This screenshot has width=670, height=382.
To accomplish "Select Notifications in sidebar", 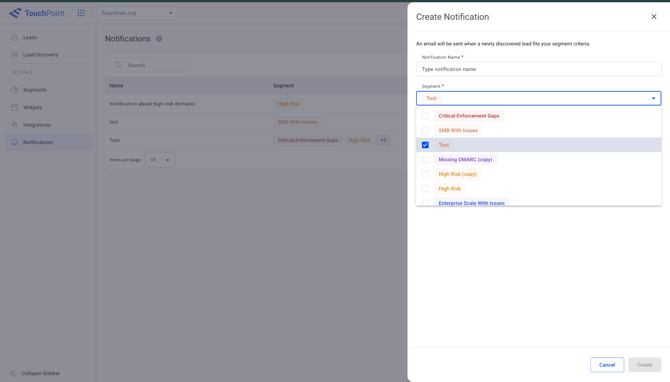I will pos(48,142).
